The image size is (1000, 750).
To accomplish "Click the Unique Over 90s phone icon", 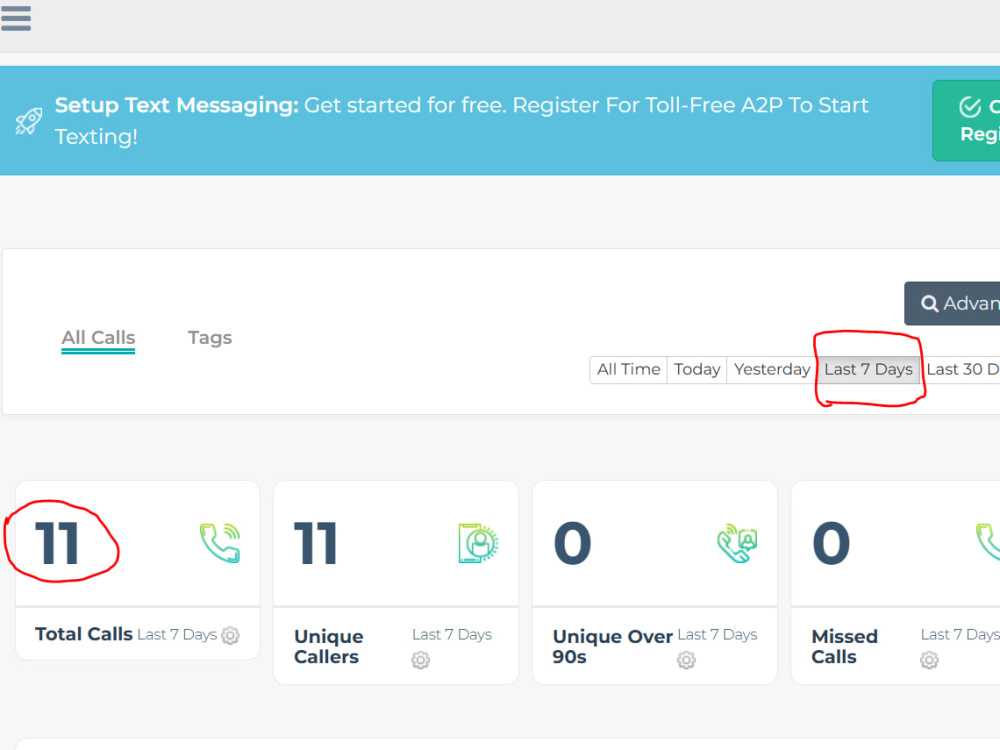I will coord(737,543).
